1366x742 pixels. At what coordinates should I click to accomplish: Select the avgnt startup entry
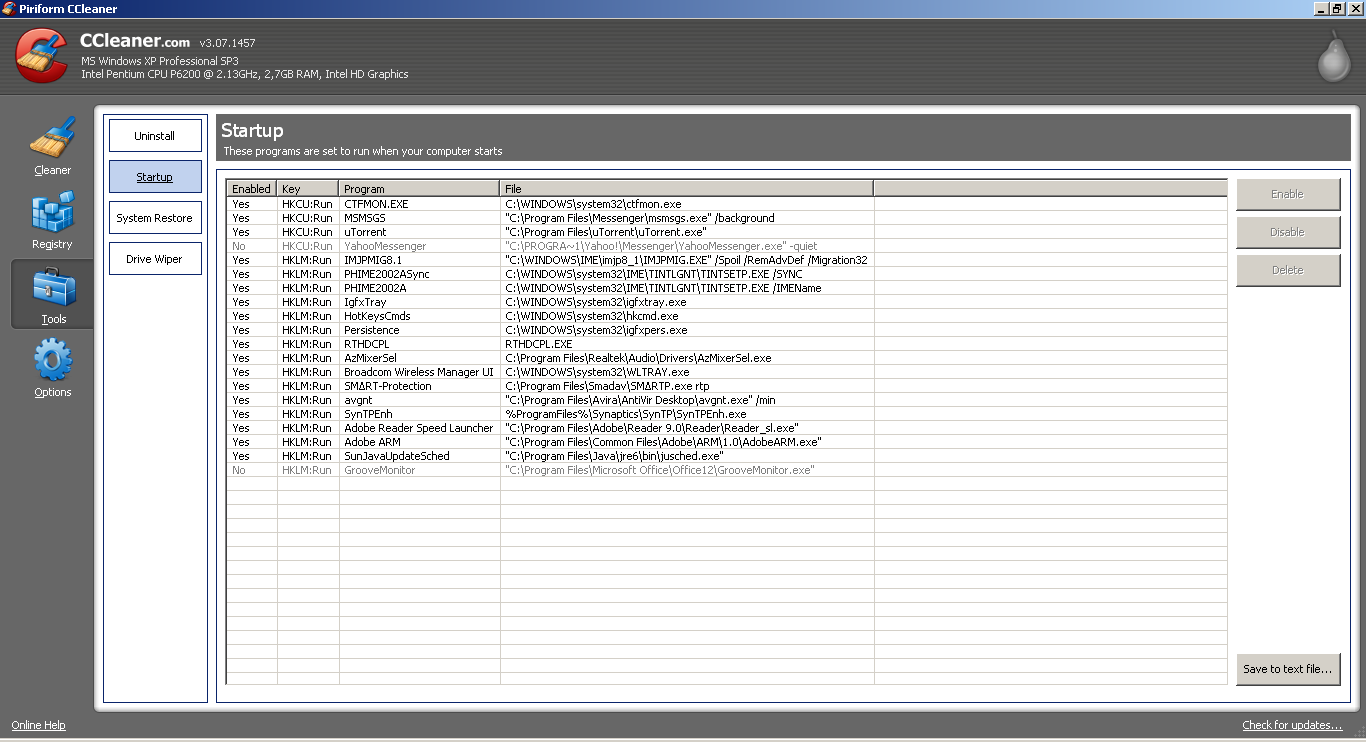coord(358,400)
